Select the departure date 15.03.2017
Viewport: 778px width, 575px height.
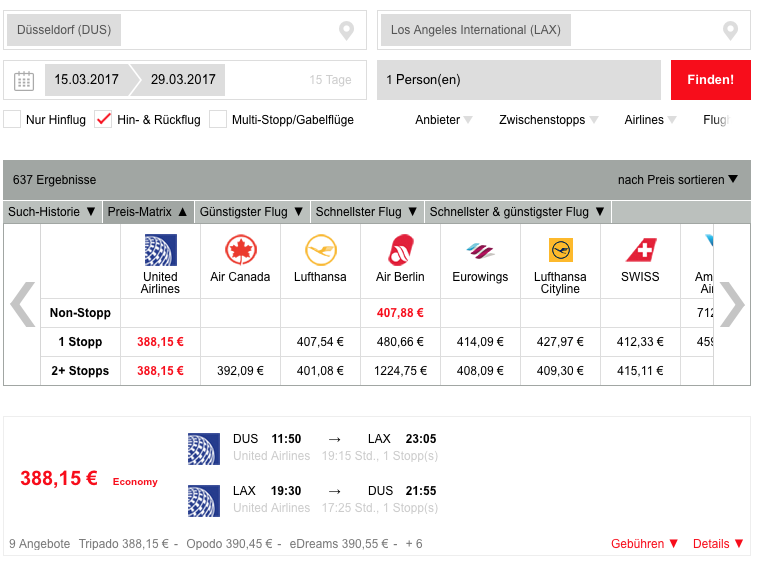pyautogui.click(x=87, y=80)
